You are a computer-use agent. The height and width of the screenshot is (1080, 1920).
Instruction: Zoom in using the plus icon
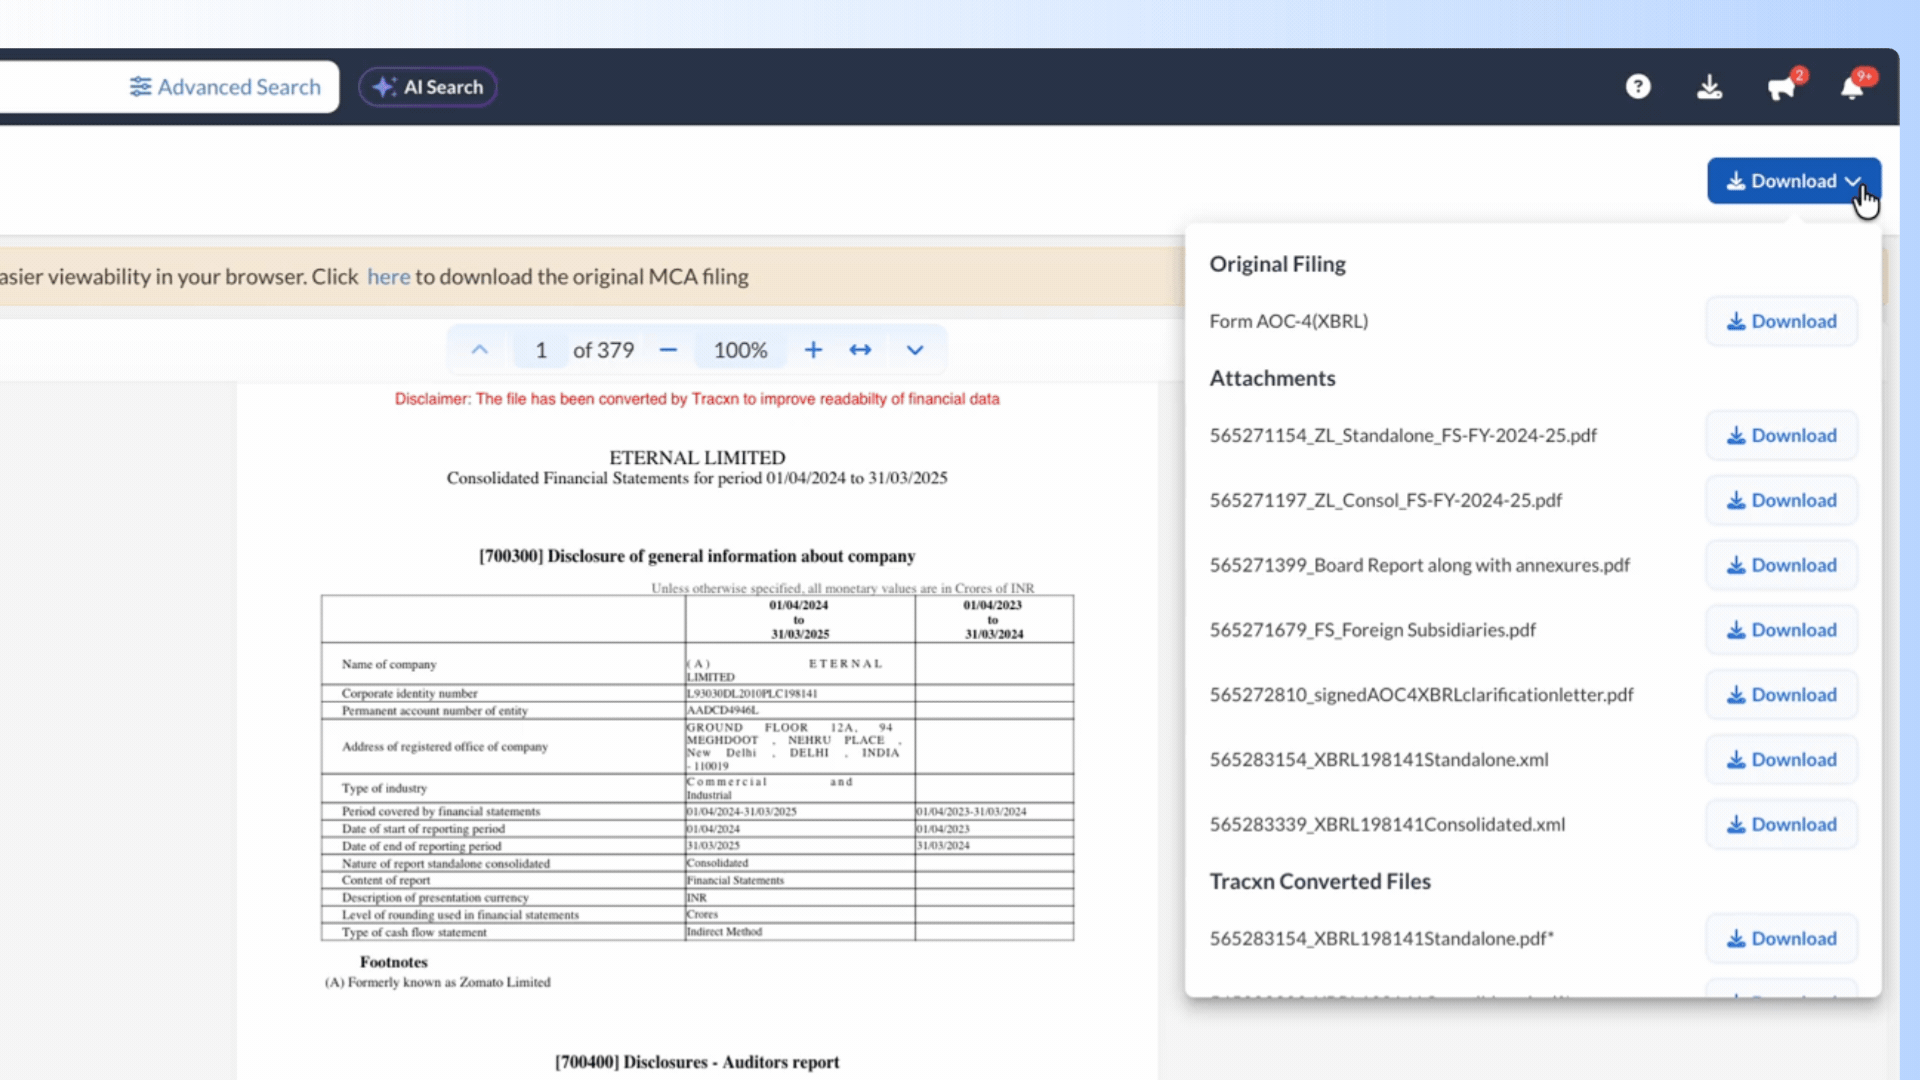[813, 350]
